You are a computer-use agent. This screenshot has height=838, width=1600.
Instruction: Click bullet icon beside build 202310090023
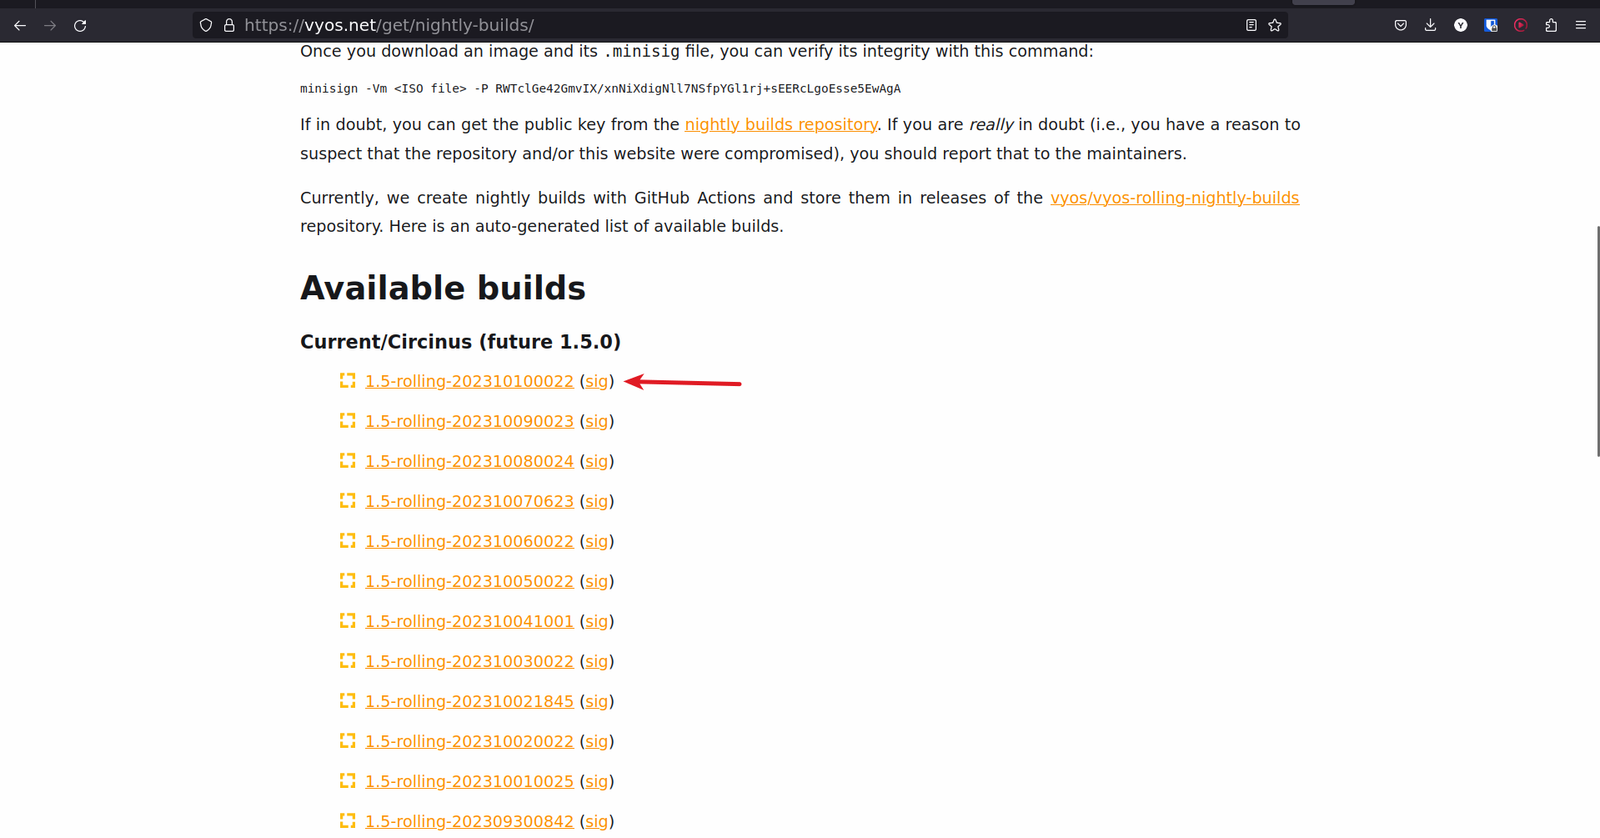coord(347,421)
